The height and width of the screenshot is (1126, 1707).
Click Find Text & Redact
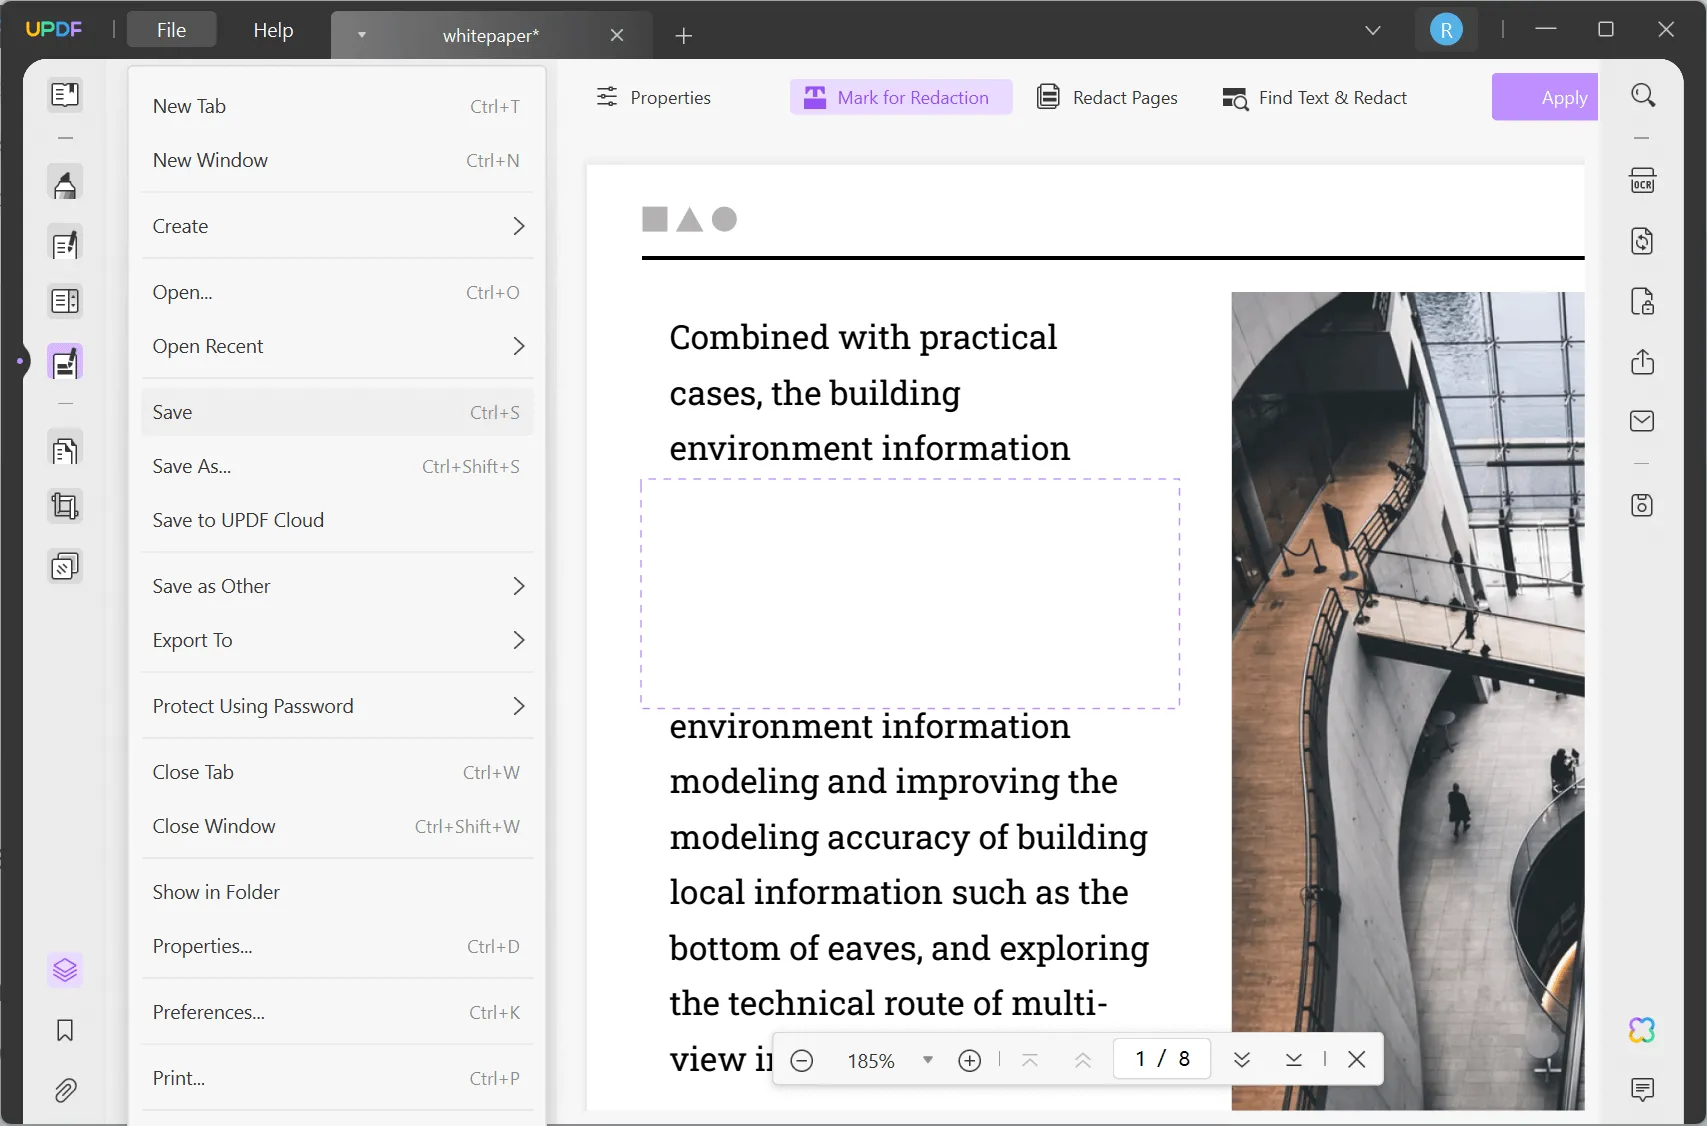point(1314,98)
